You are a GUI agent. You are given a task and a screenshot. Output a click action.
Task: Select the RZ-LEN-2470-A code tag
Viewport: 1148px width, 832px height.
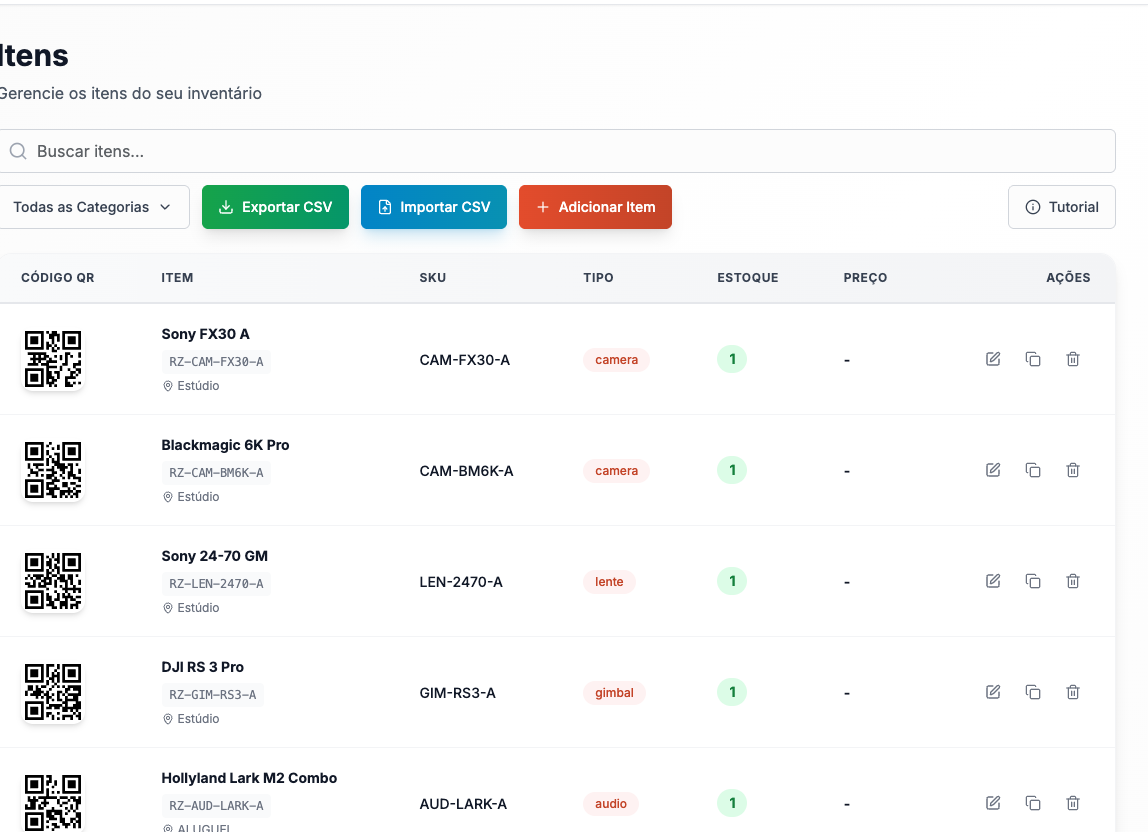[x=216, y=584]
